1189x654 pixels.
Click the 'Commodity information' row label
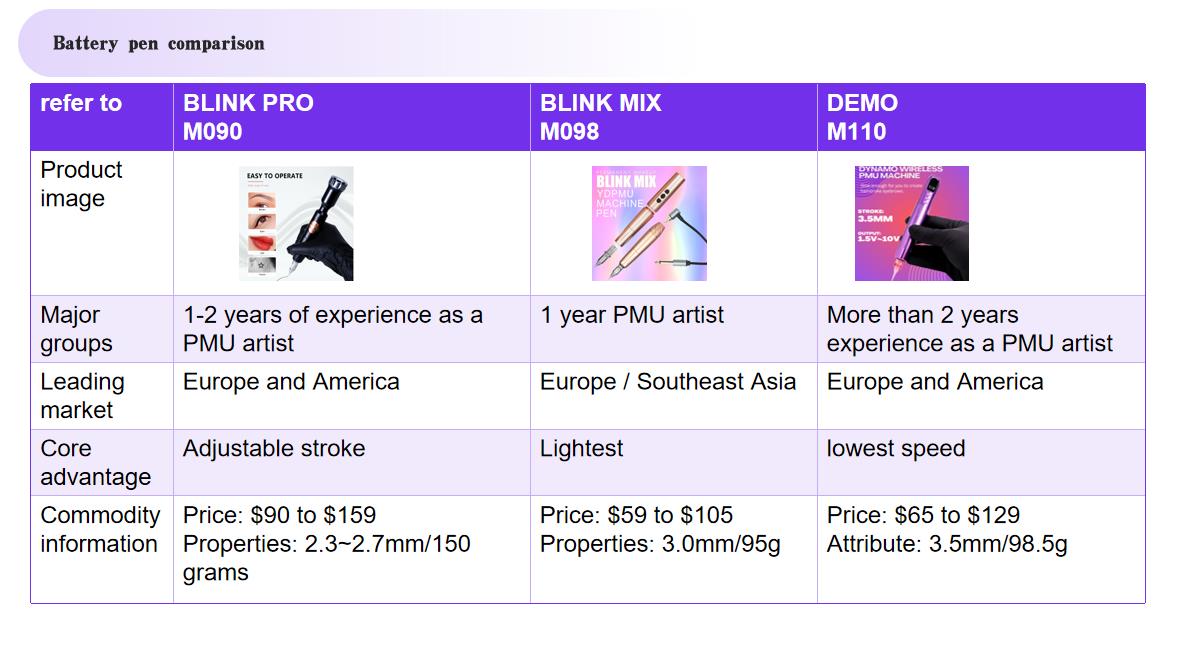(x=102, y=549)
